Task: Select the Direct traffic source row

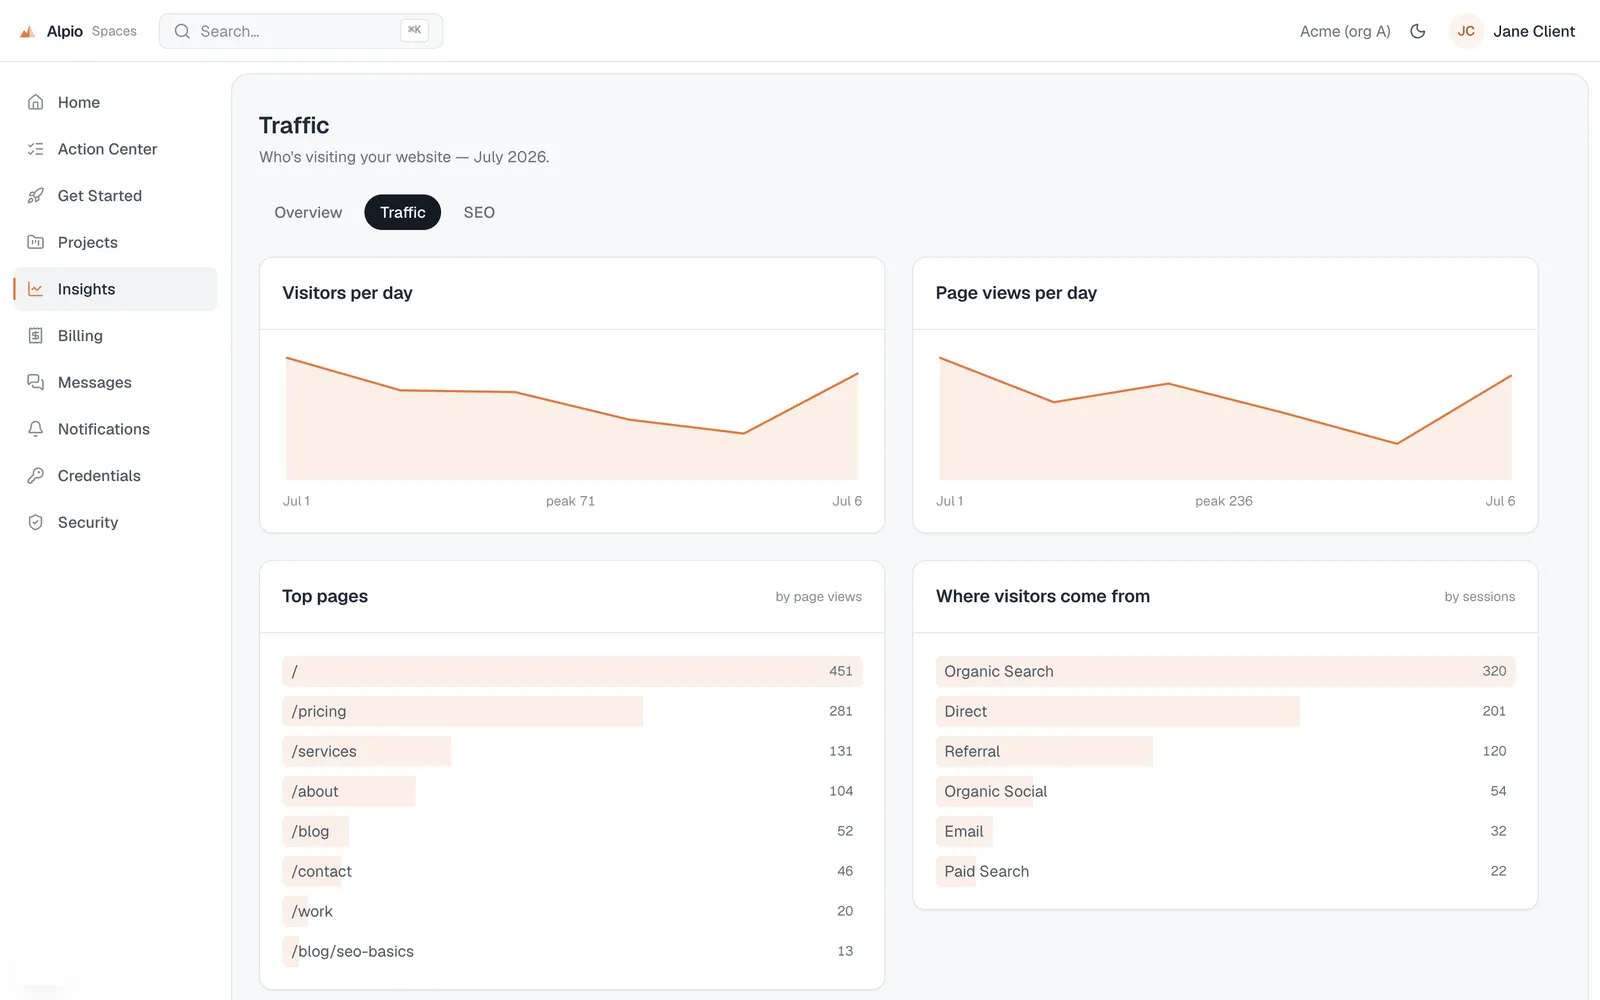Action: [1225, 711]
